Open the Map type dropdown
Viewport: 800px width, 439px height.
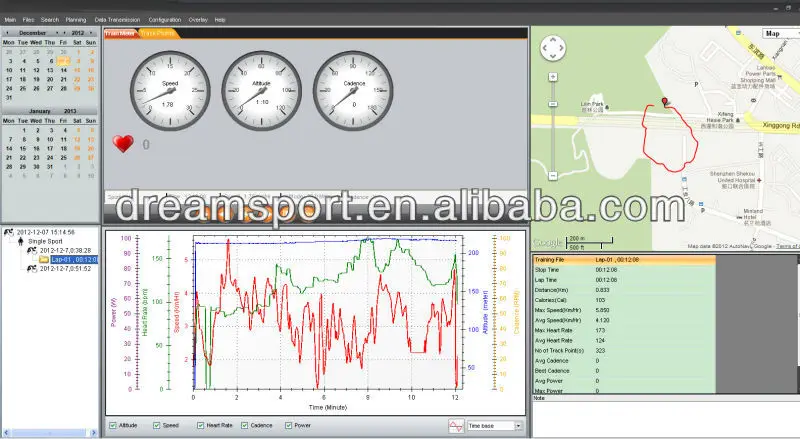pos(781,34)
